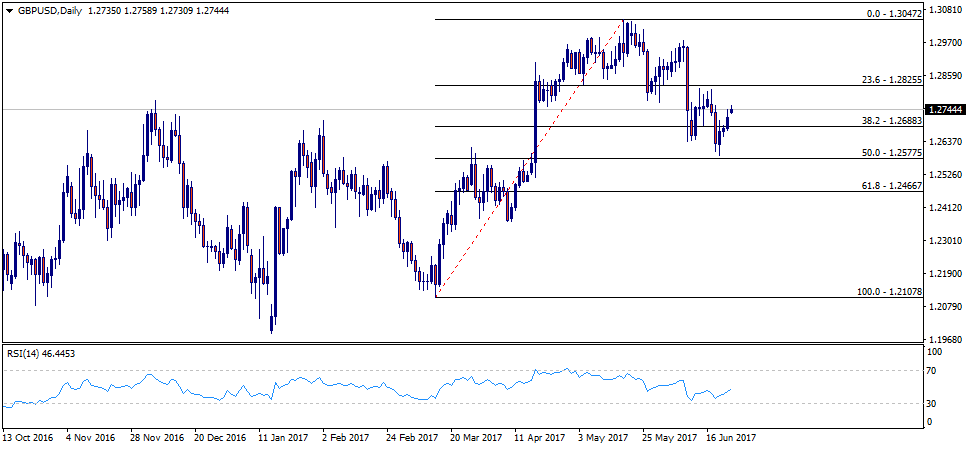Click 1.30810 on the price axis
Viewport: 966px width, 449px height.
[945, 10]
